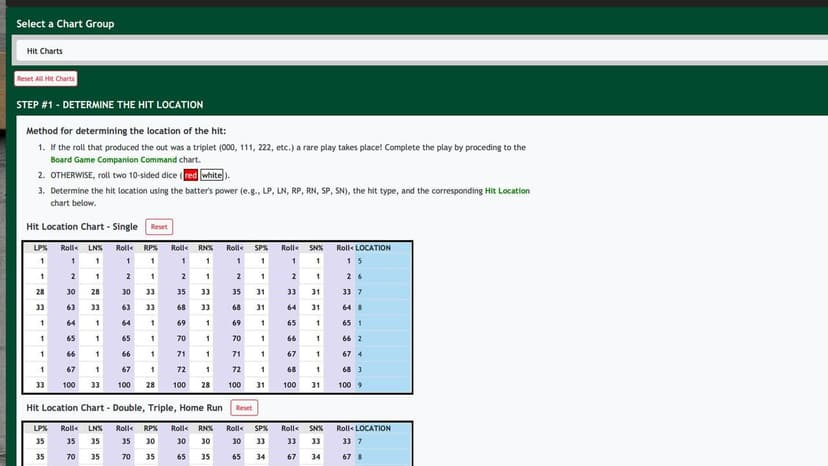Click the LOCATION header in the Single chart
828x466 pixels.
click(373, 248)
